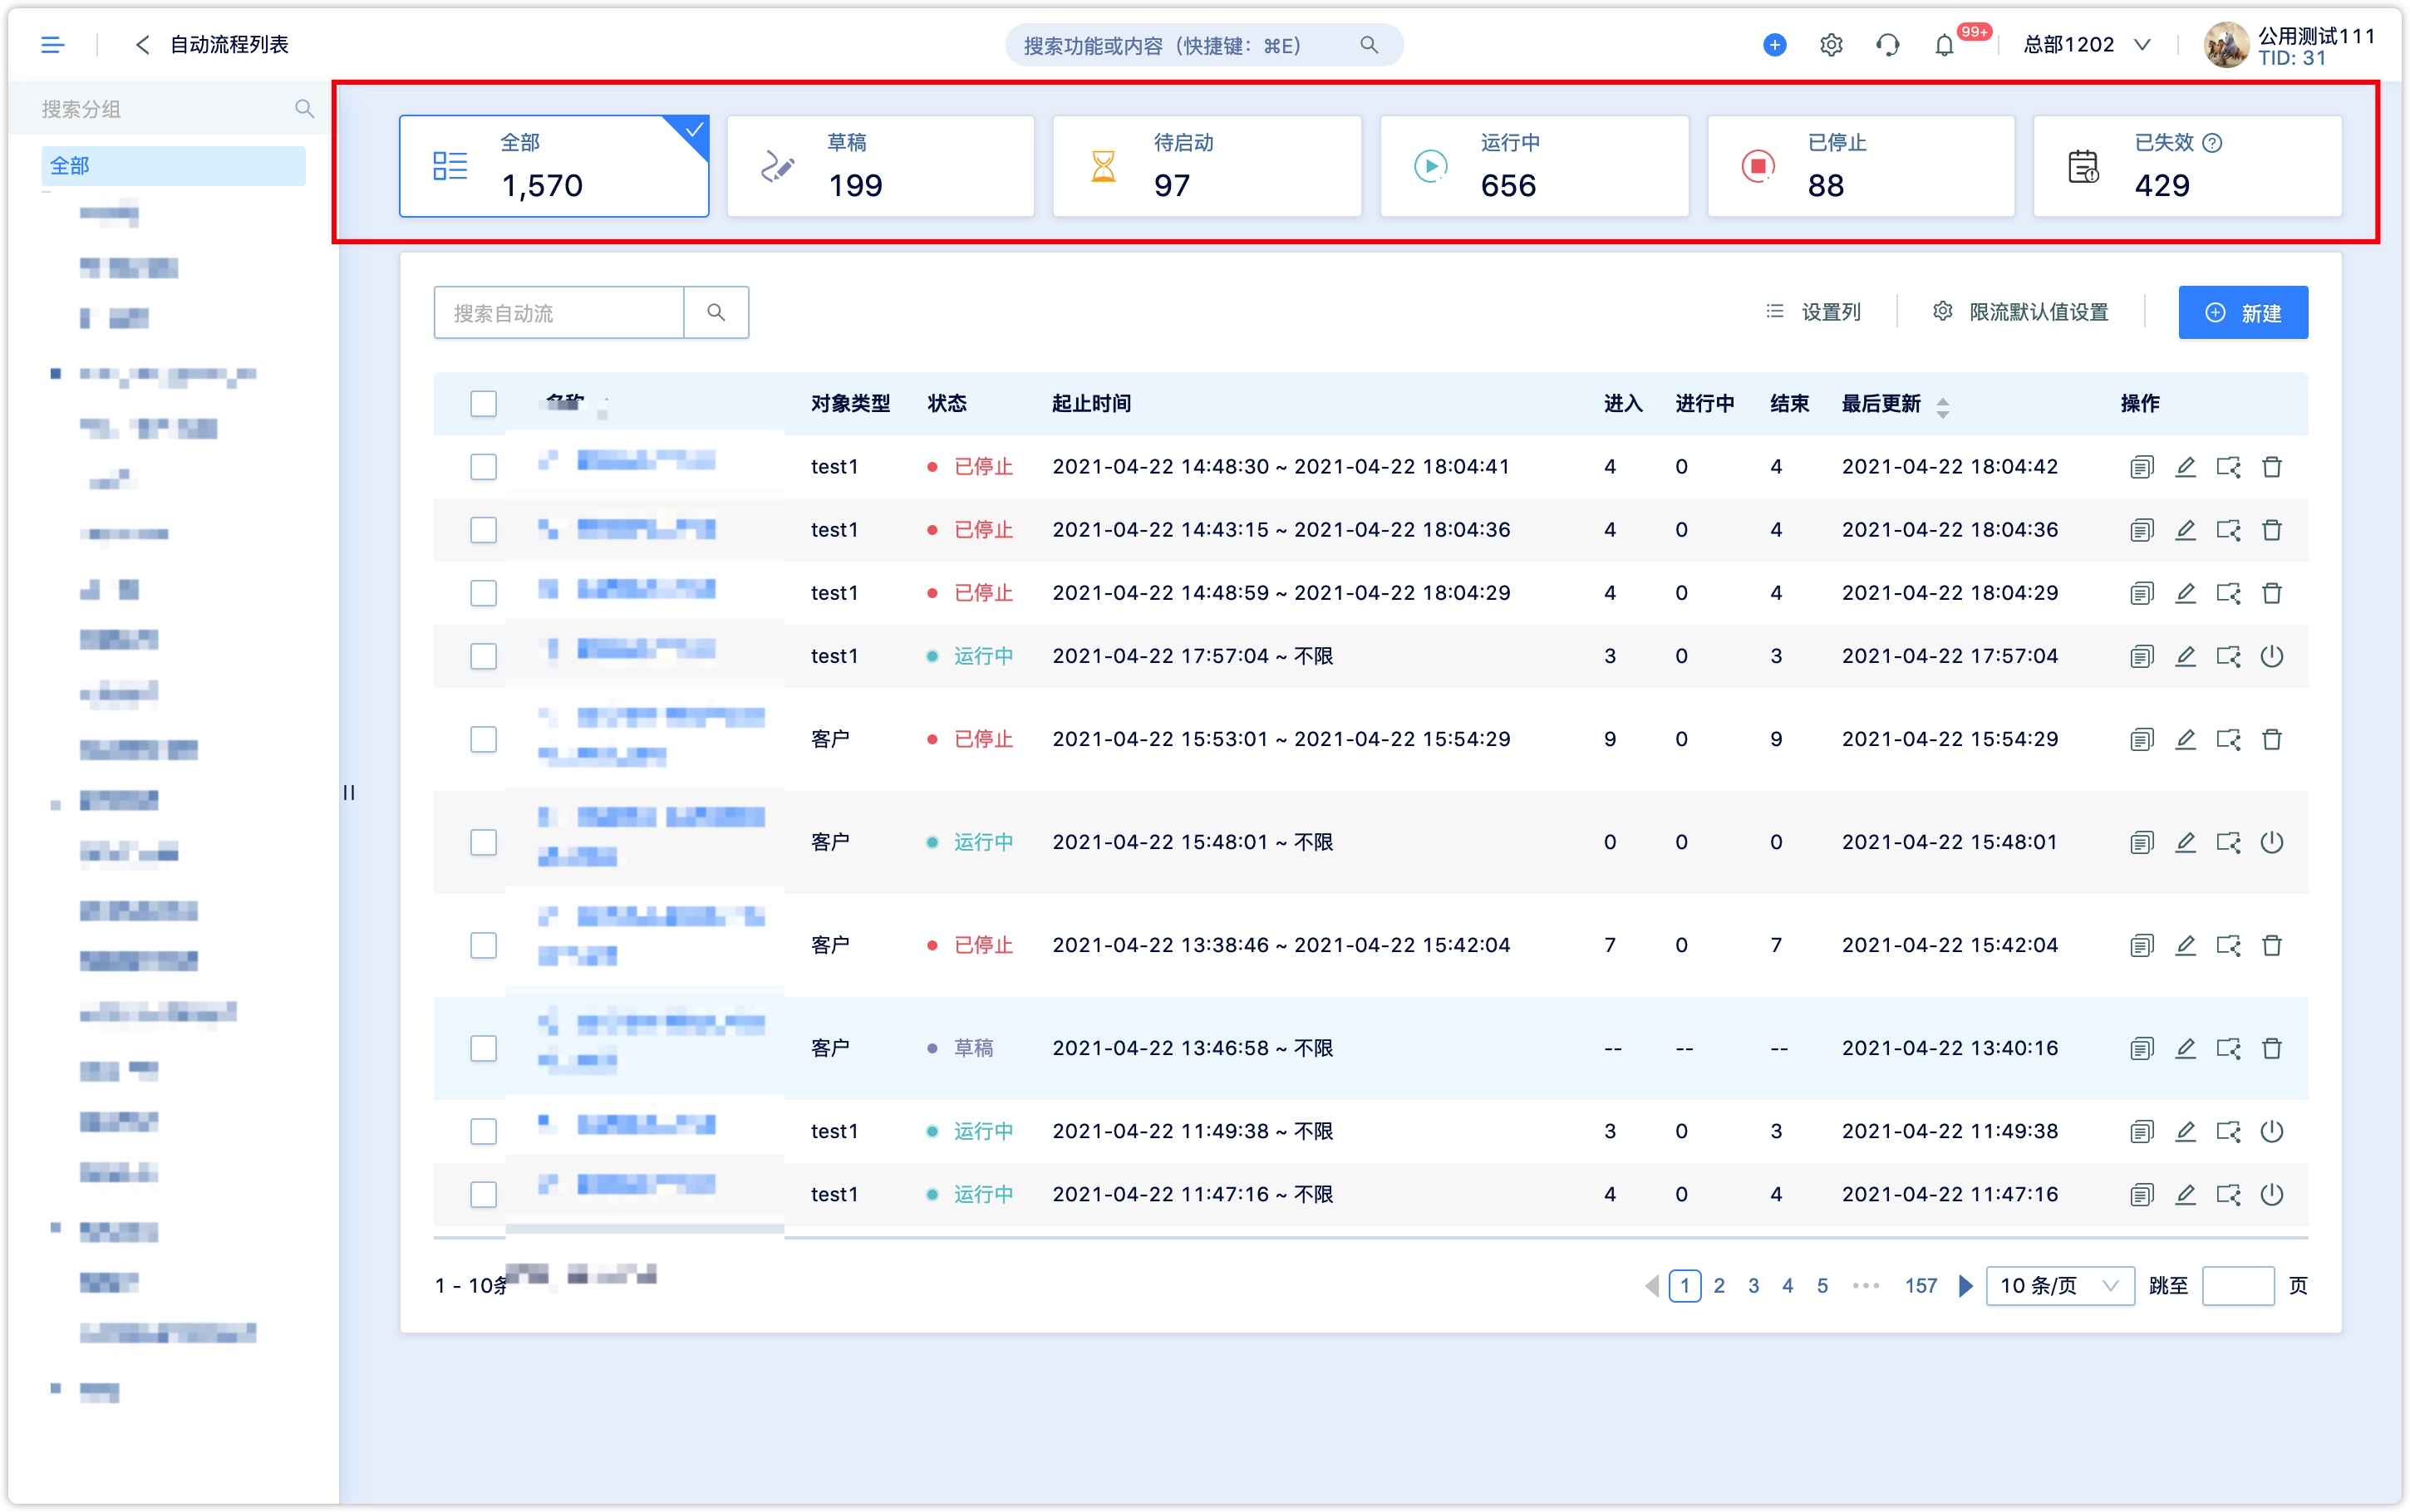The height and width of the screenshot is (1512, 2410).
Task: Open the 10 条/页 page size dropdown
Action: point(2059,1285)
